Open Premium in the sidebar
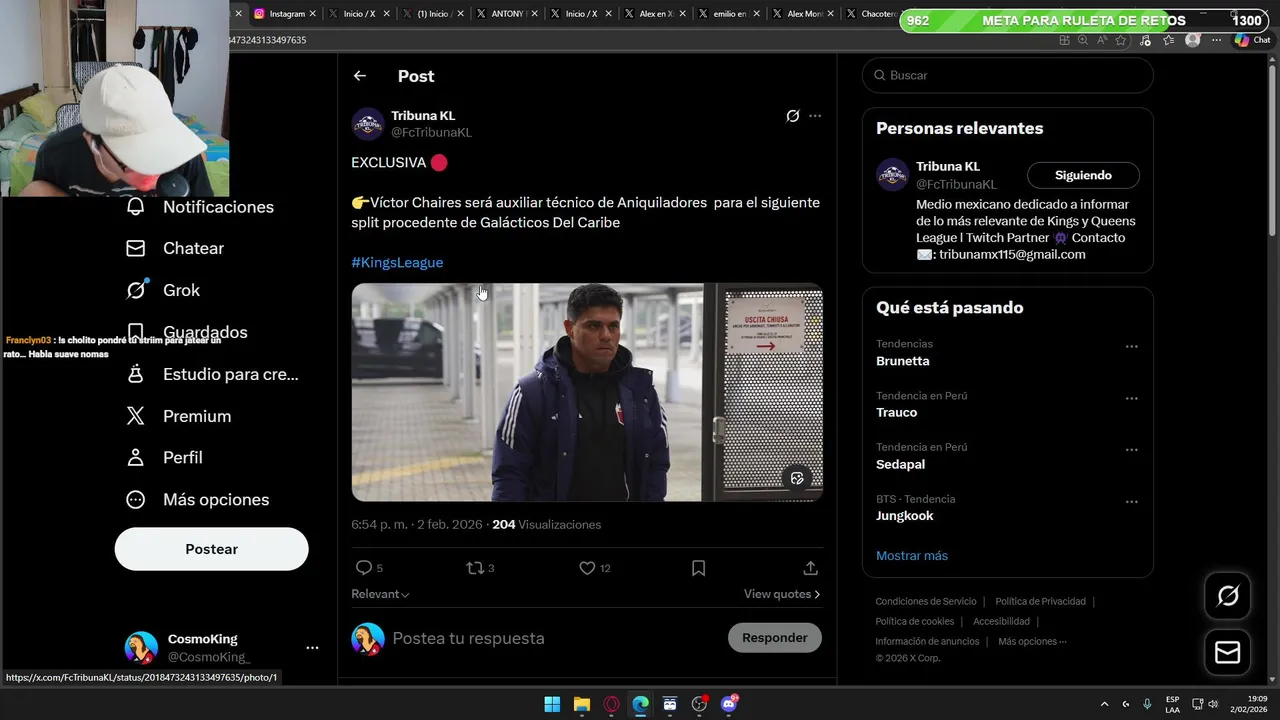Viewport: 1280px width, 720px height. click(178, 416)
